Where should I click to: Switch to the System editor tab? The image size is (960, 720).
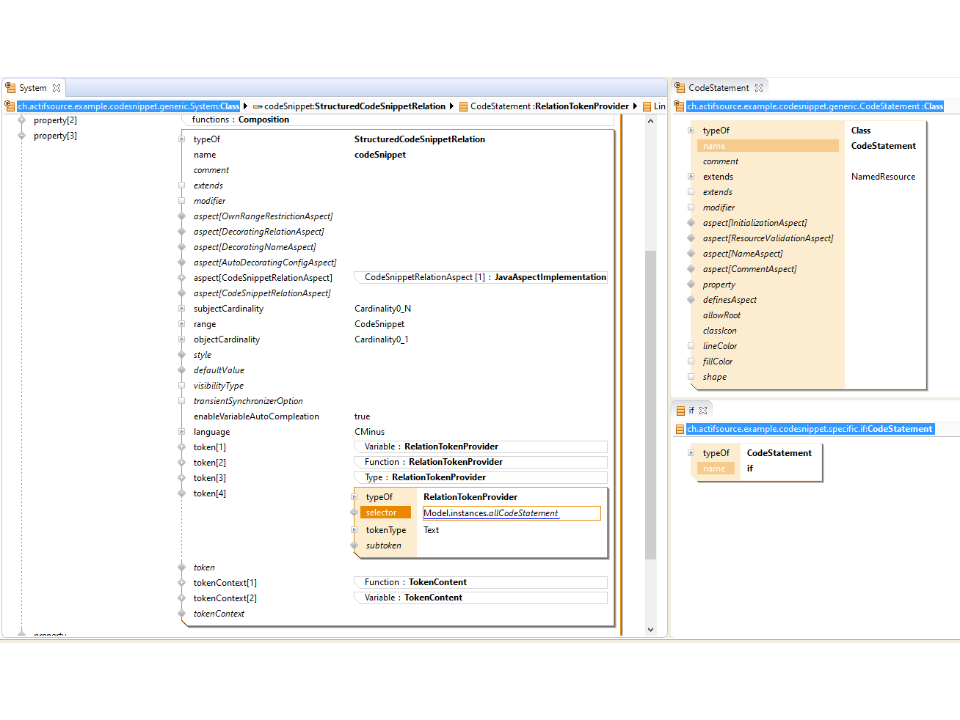coord(32,88)
